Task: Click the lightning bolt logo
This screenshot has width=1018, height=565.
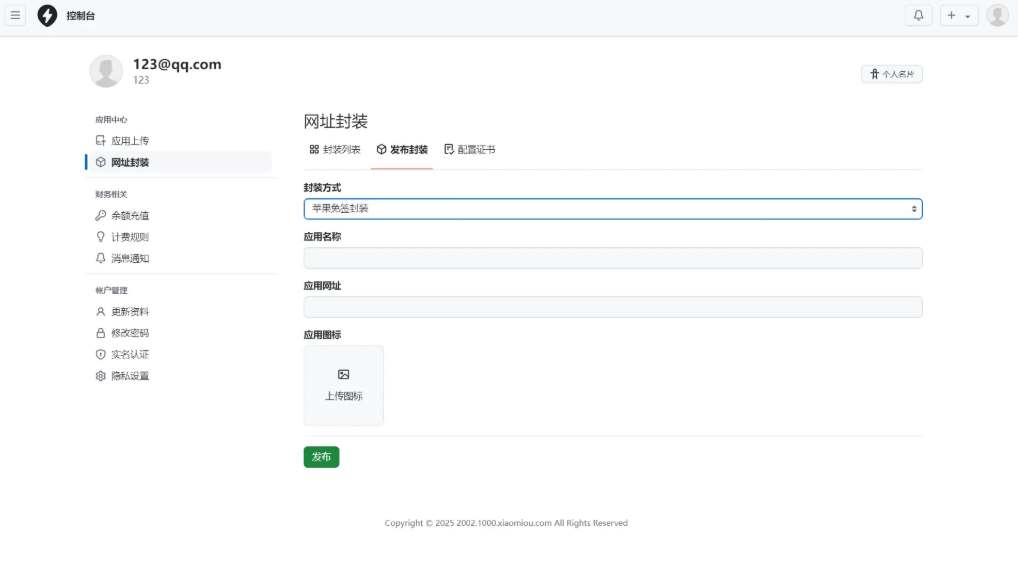Action: tap(47, 16)
